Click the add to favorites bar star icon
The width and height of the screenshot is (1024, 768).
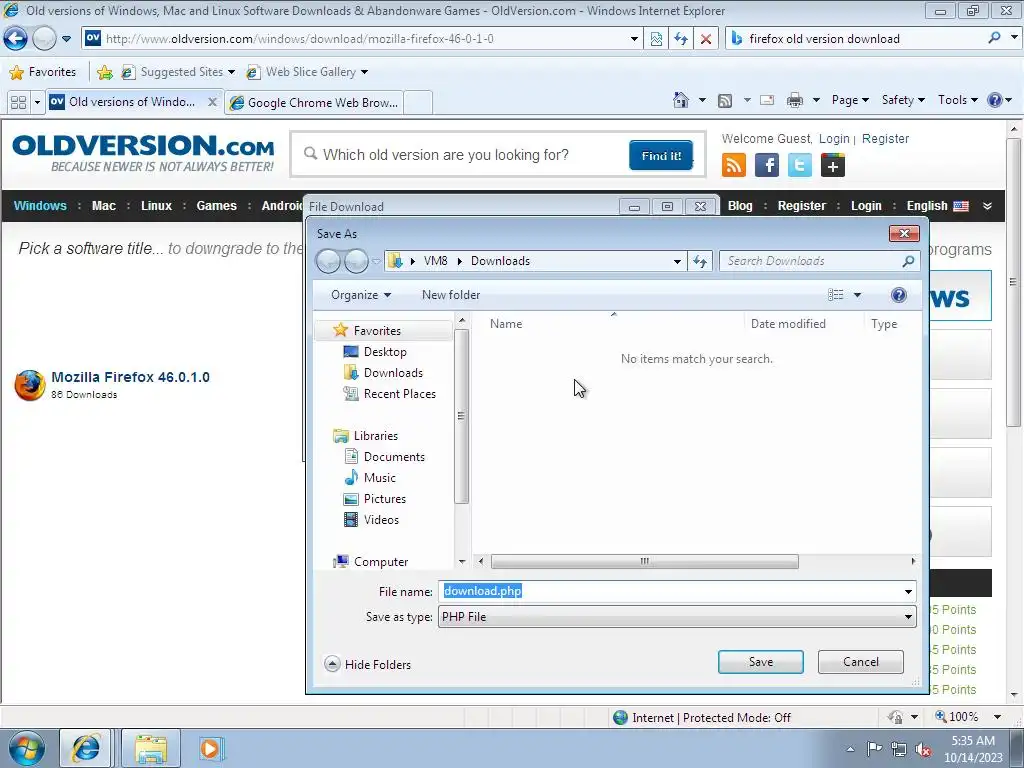[104, 72]
